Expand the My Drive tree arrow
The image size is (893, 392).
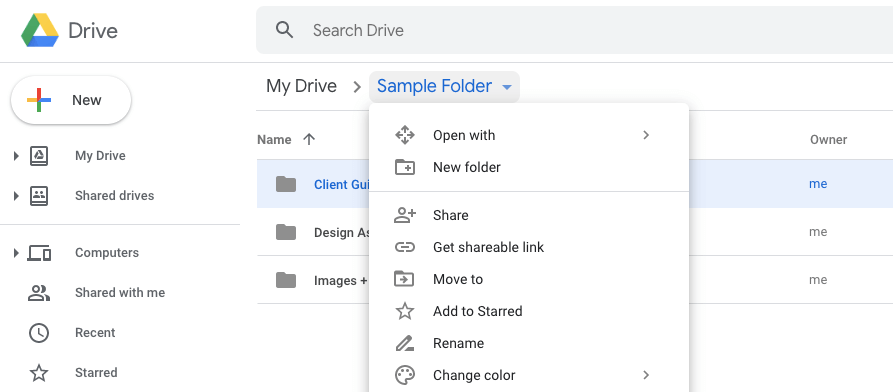tap(16, 156)
